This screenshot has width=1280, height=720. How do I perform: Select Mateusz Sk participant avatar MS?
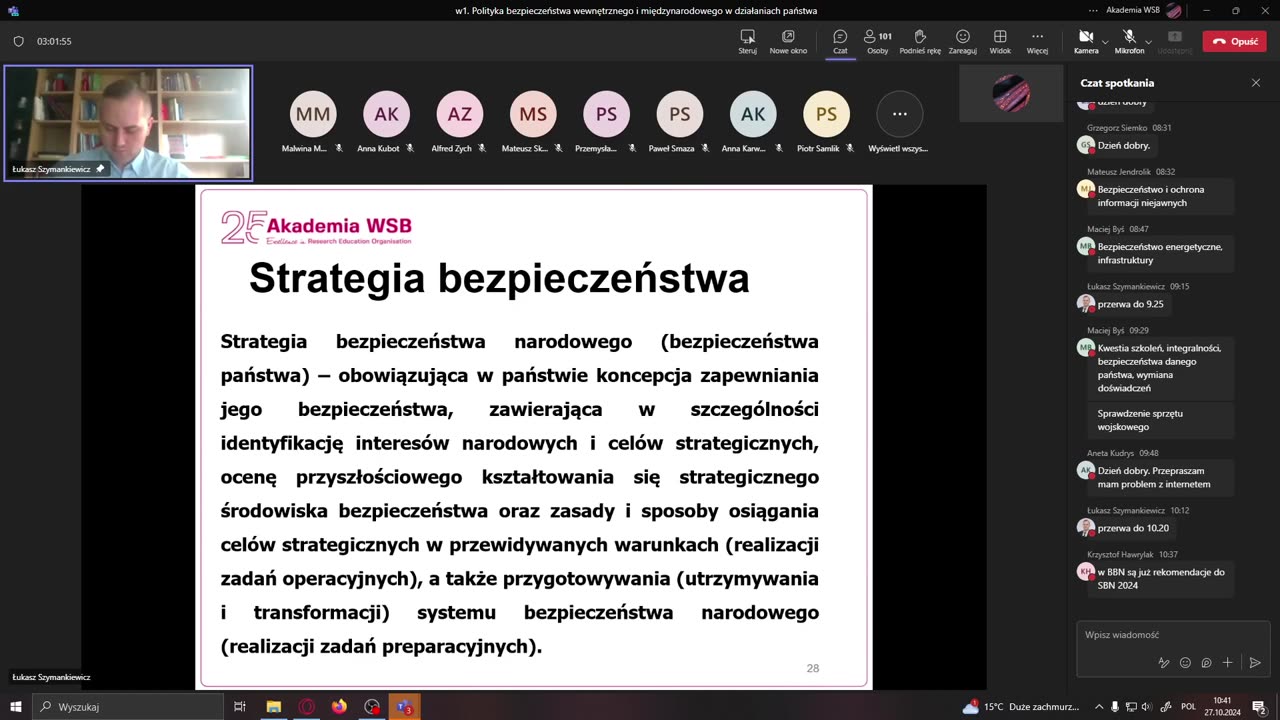point(533,114)
